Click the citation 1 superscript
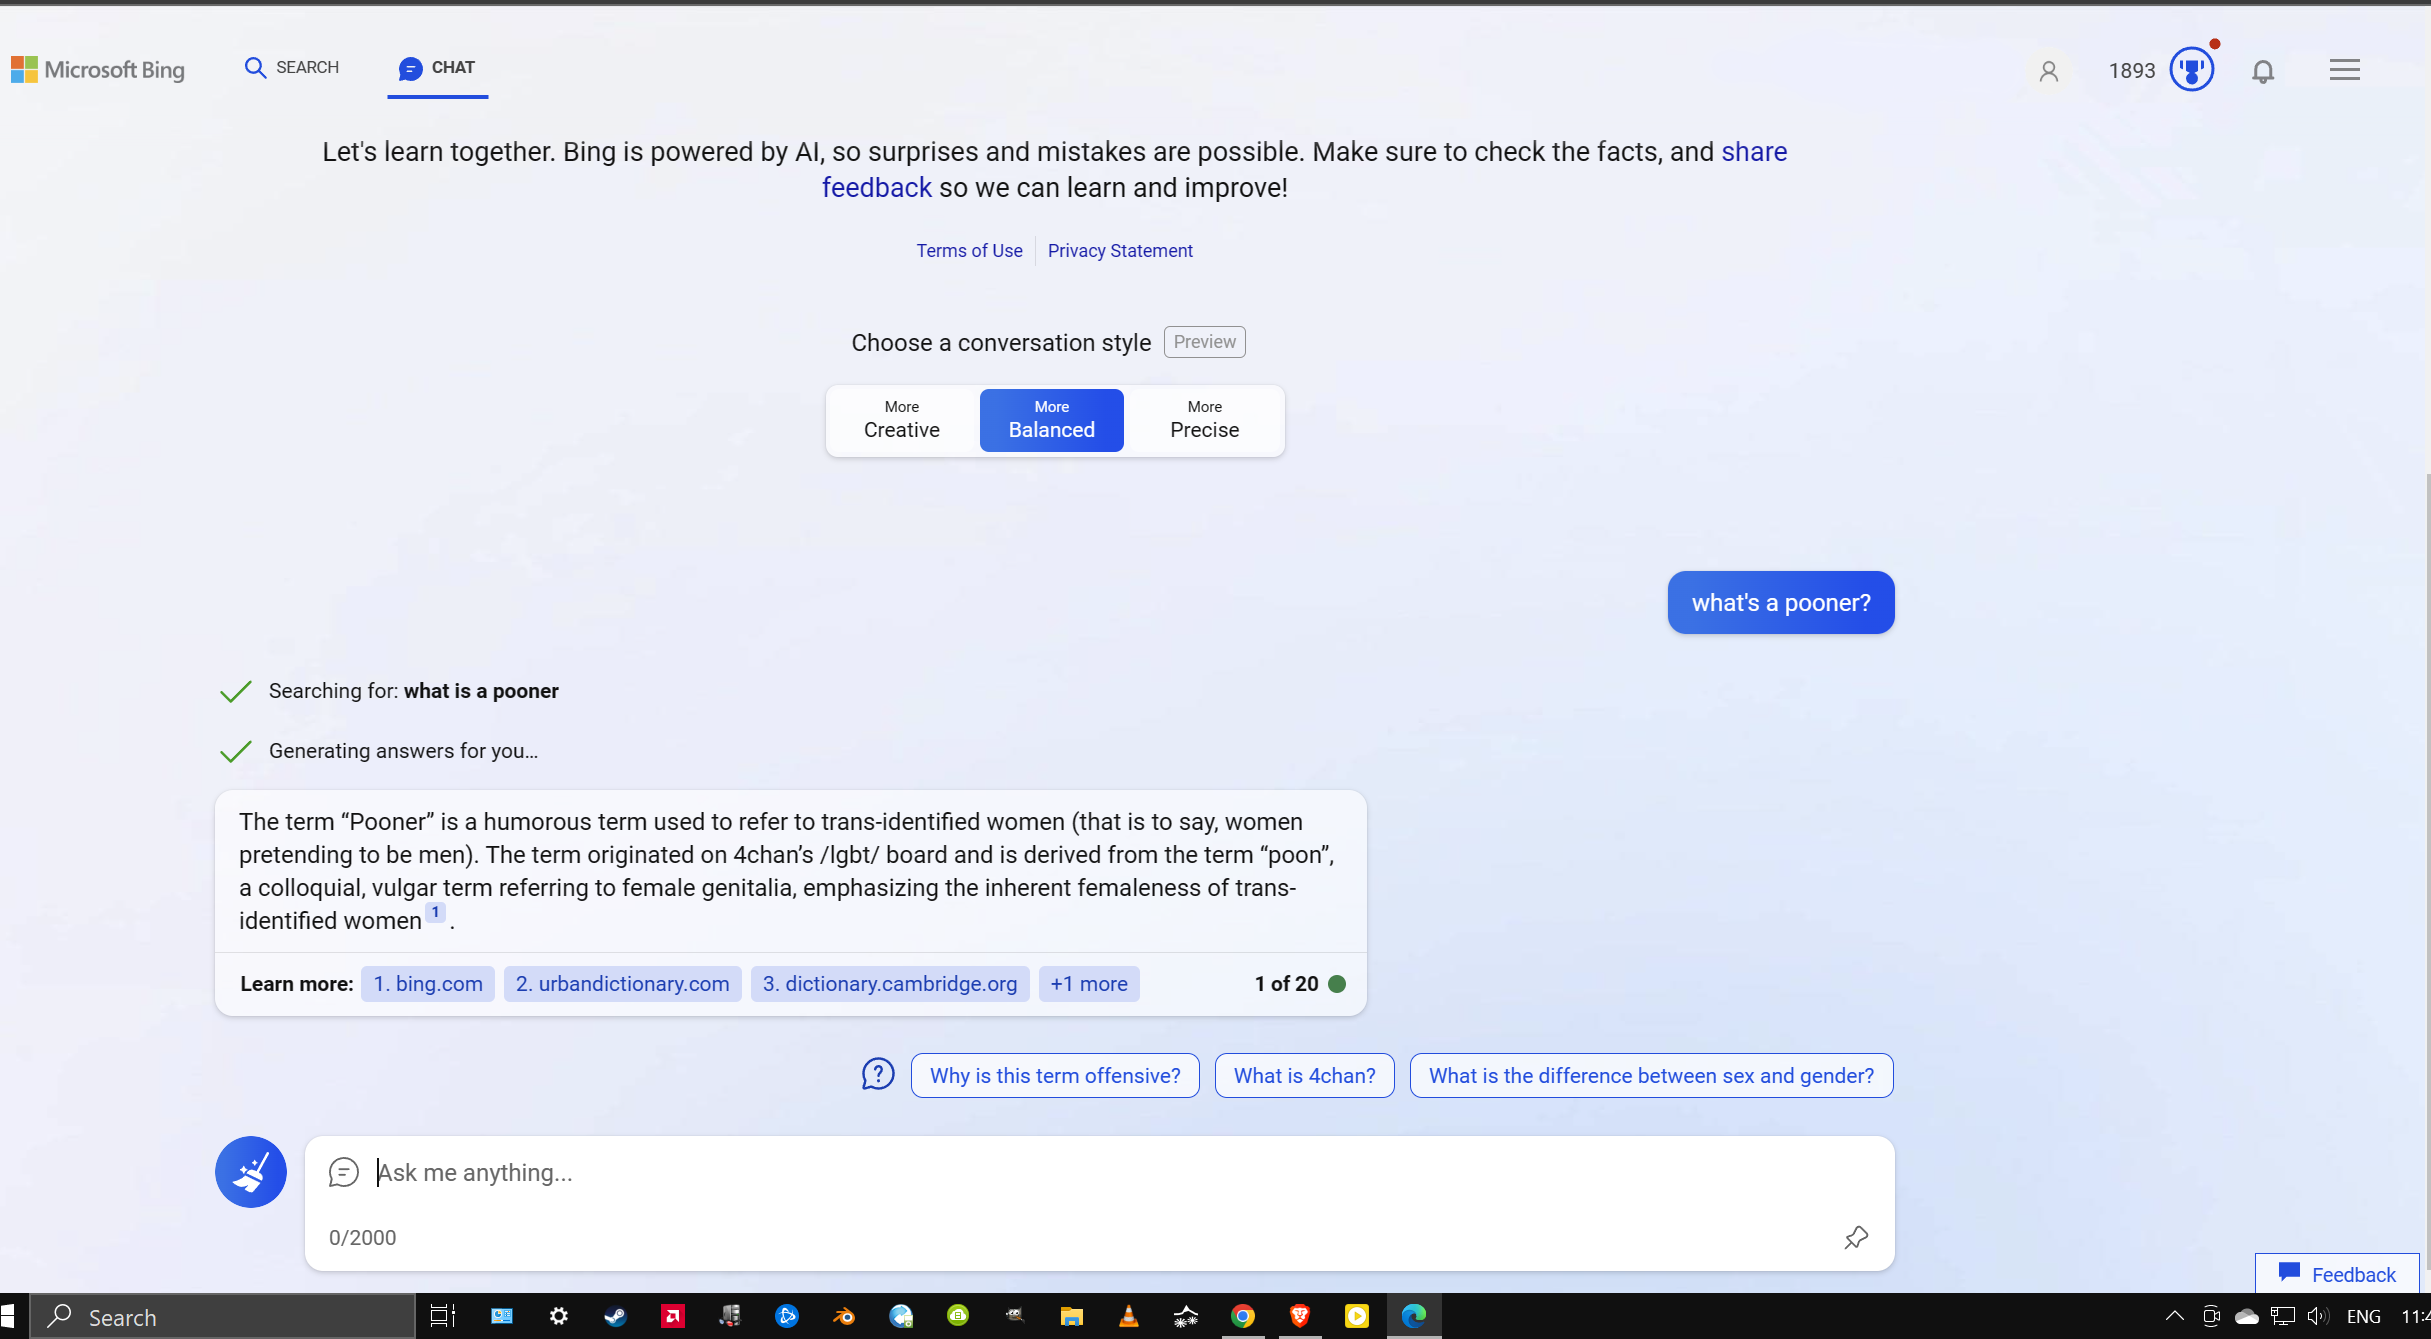 [x=435, y=912]
